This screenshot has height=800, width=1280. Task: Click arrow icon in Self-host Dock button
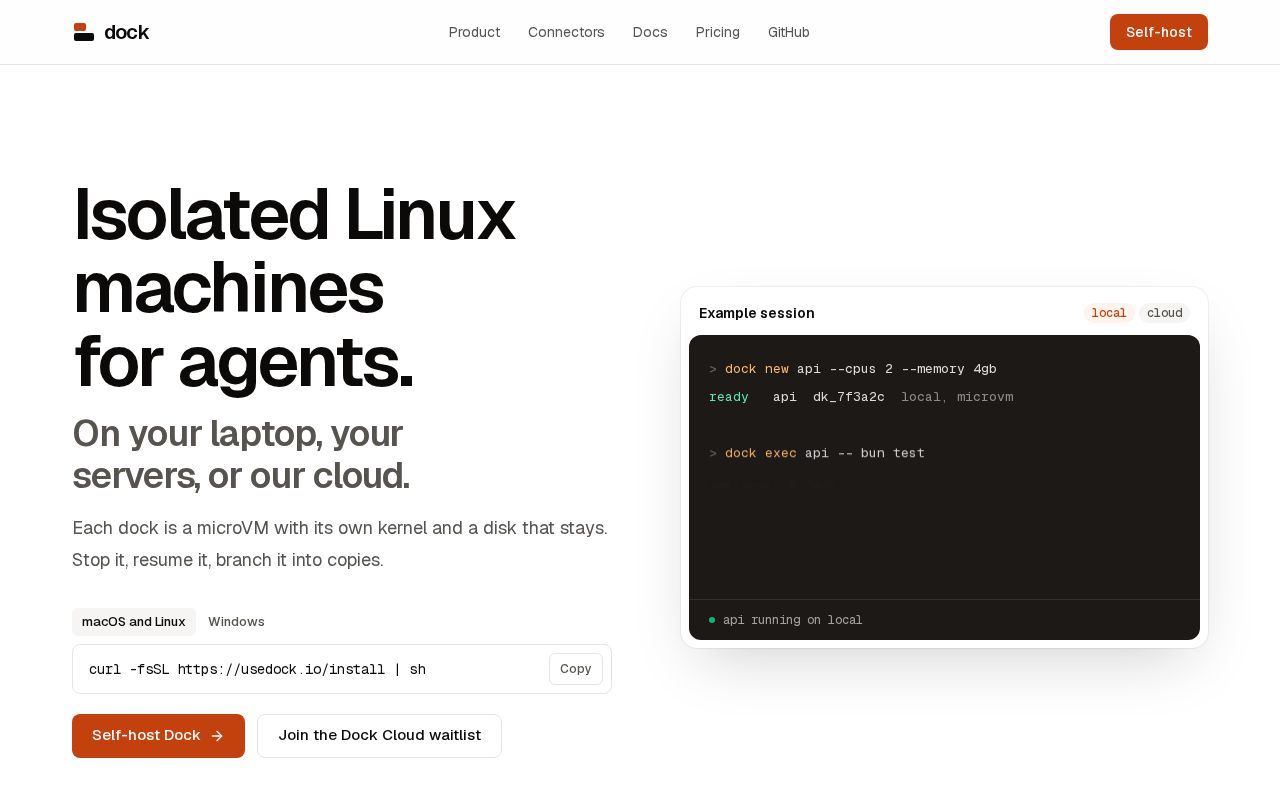[217, 736]
